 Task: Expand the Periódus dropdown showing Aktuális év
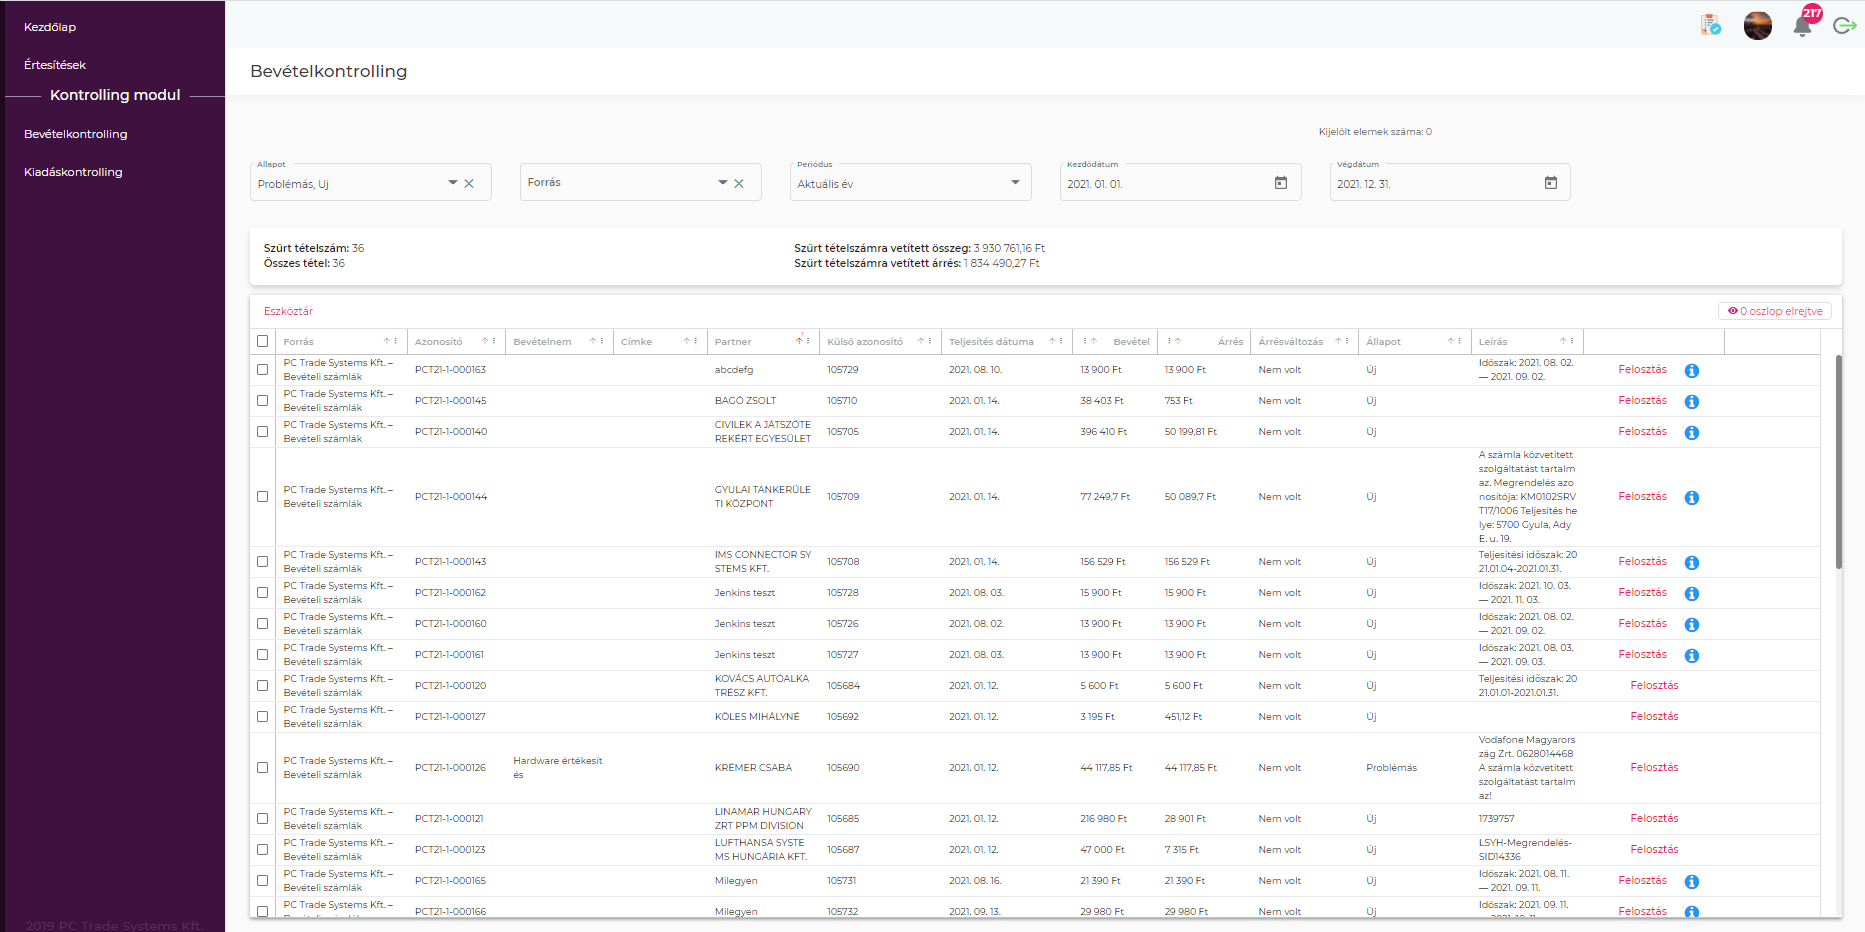click(x=1015, y=183)
